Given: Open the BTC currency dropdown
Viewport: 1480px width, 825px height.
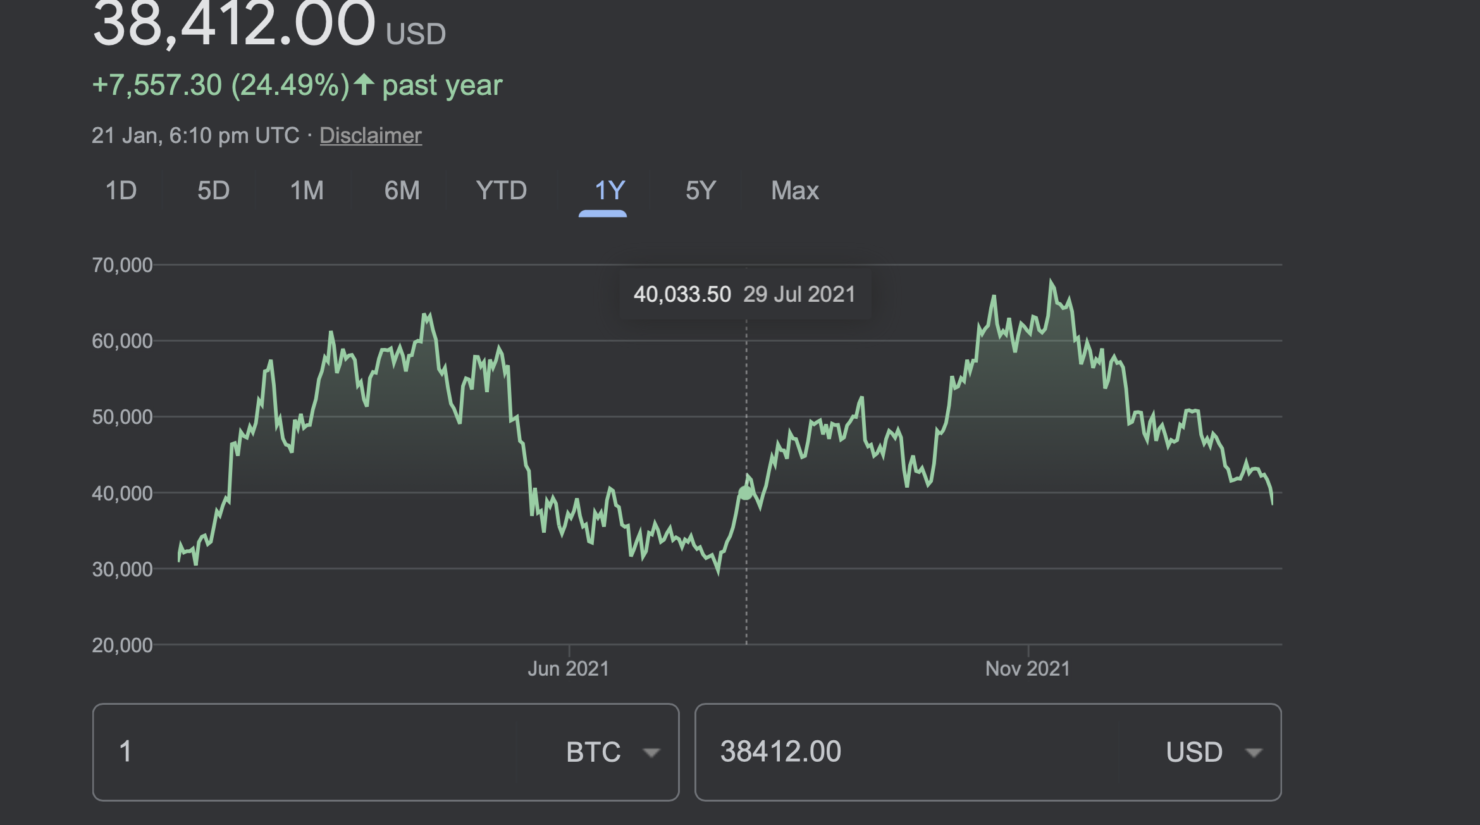Looking at the screenshot, I should point(613,752).
